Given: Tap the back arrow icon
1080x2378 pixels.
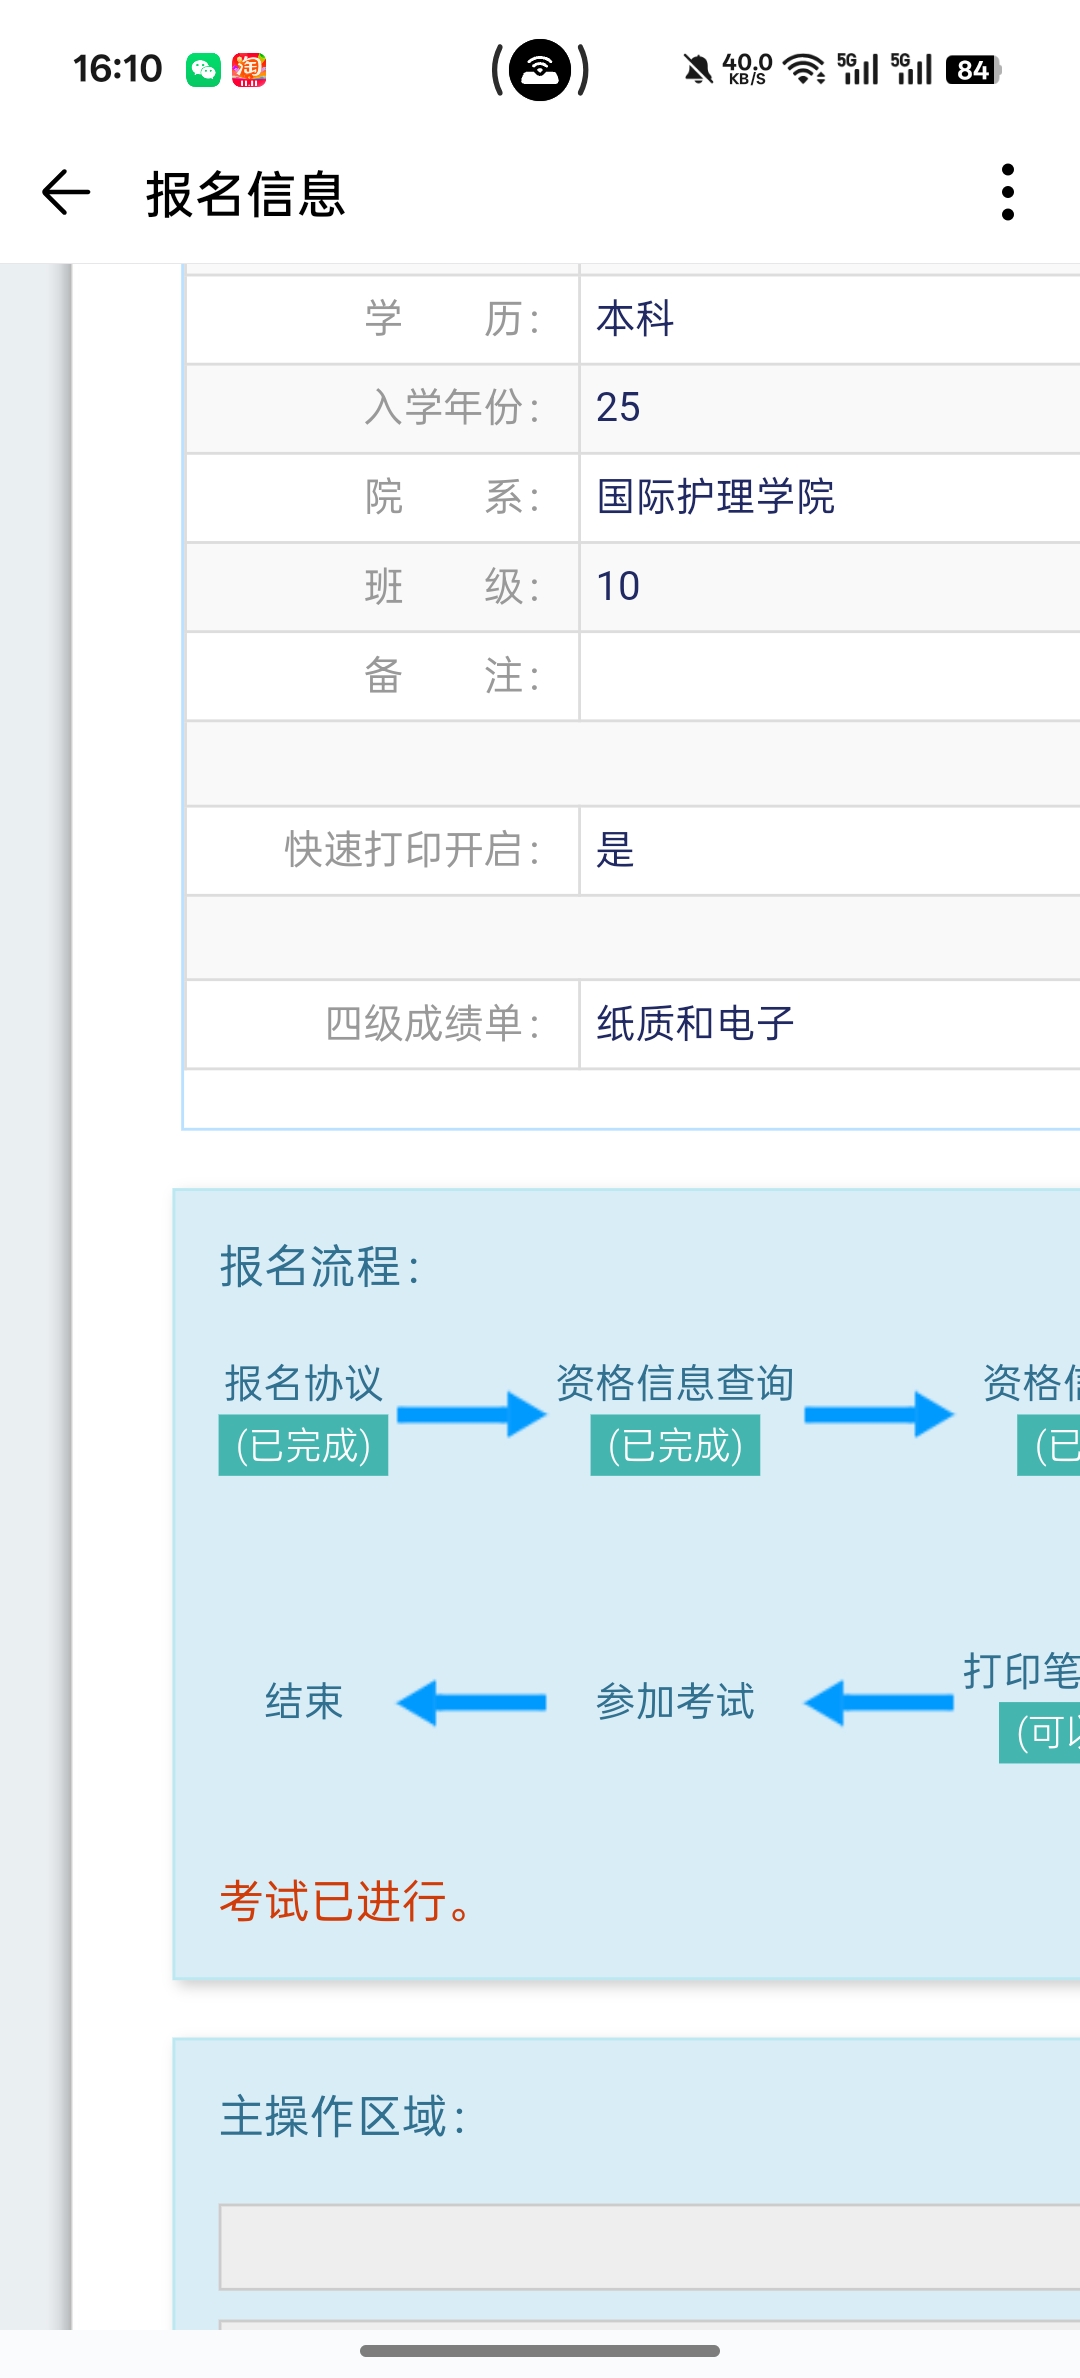Looking at the screenshot, I should coord(66,192).
